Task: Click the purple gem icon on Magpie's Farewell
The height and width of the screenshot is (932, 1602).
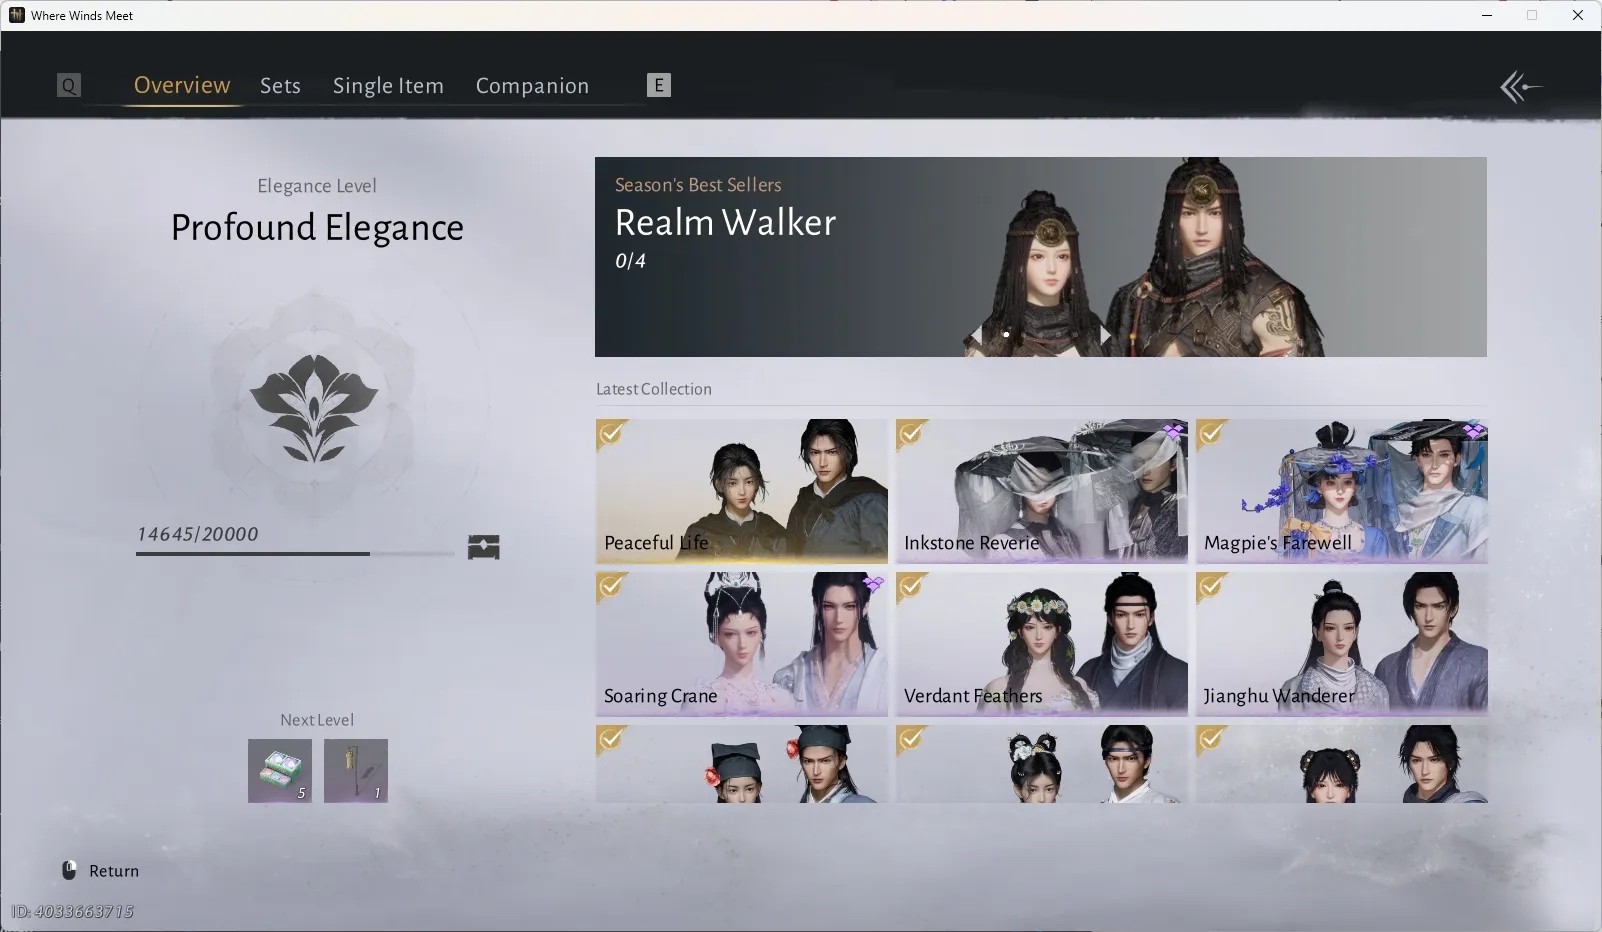Action: coord(1473,431)
